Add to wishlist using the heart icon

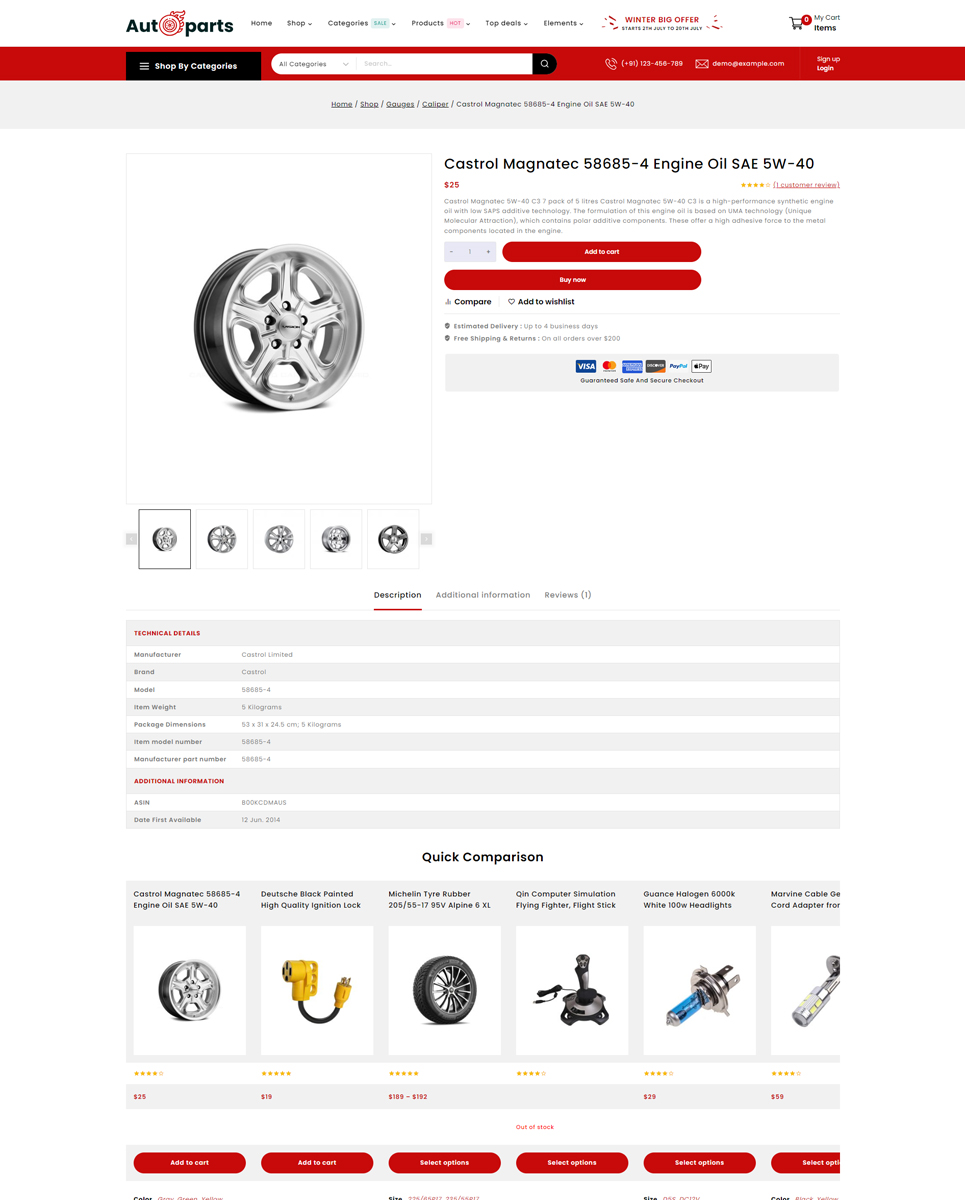(511, 302)
